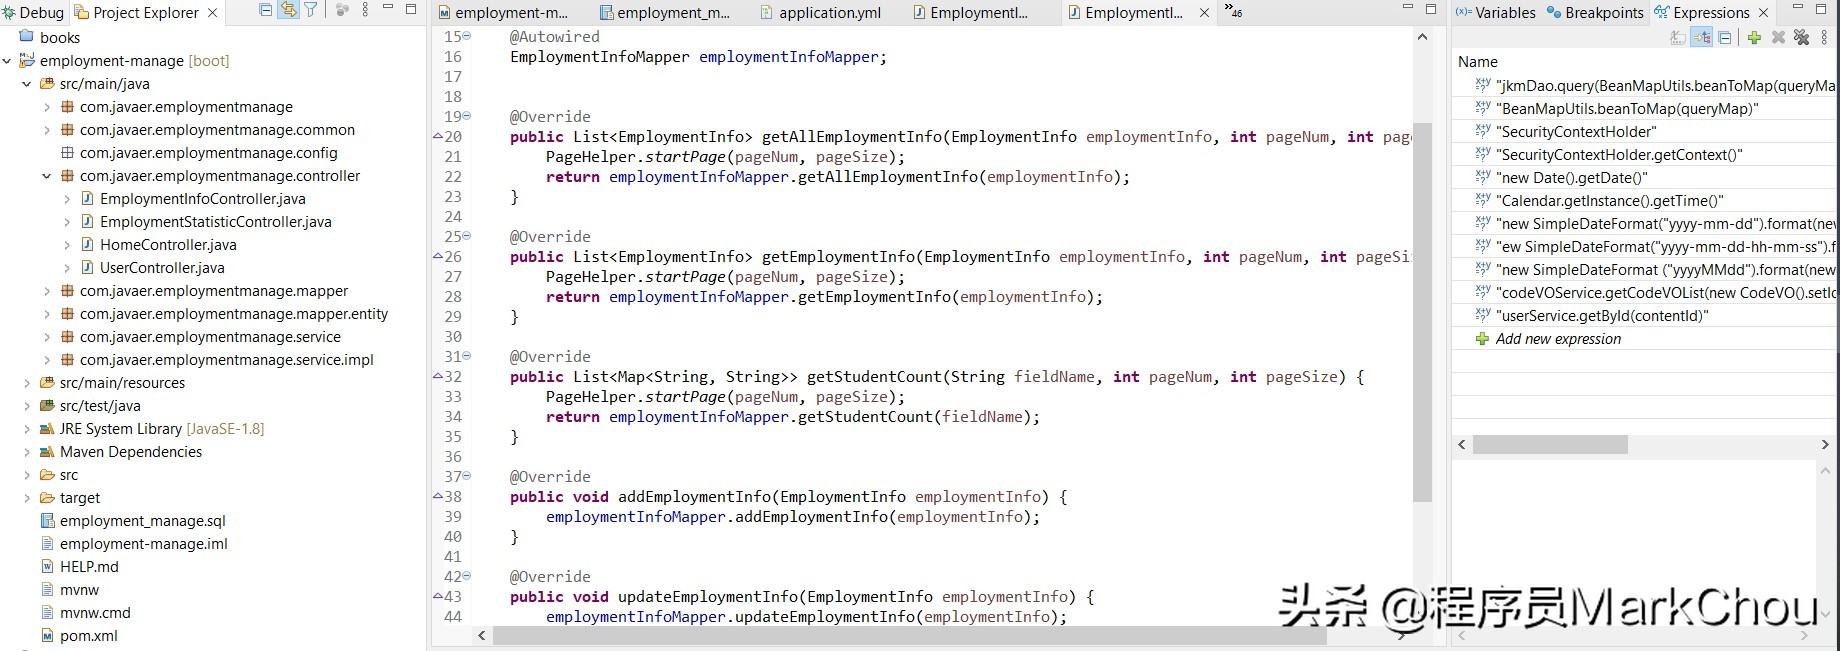
Task: Collapse the controller package node
Action: click(47, 176)
